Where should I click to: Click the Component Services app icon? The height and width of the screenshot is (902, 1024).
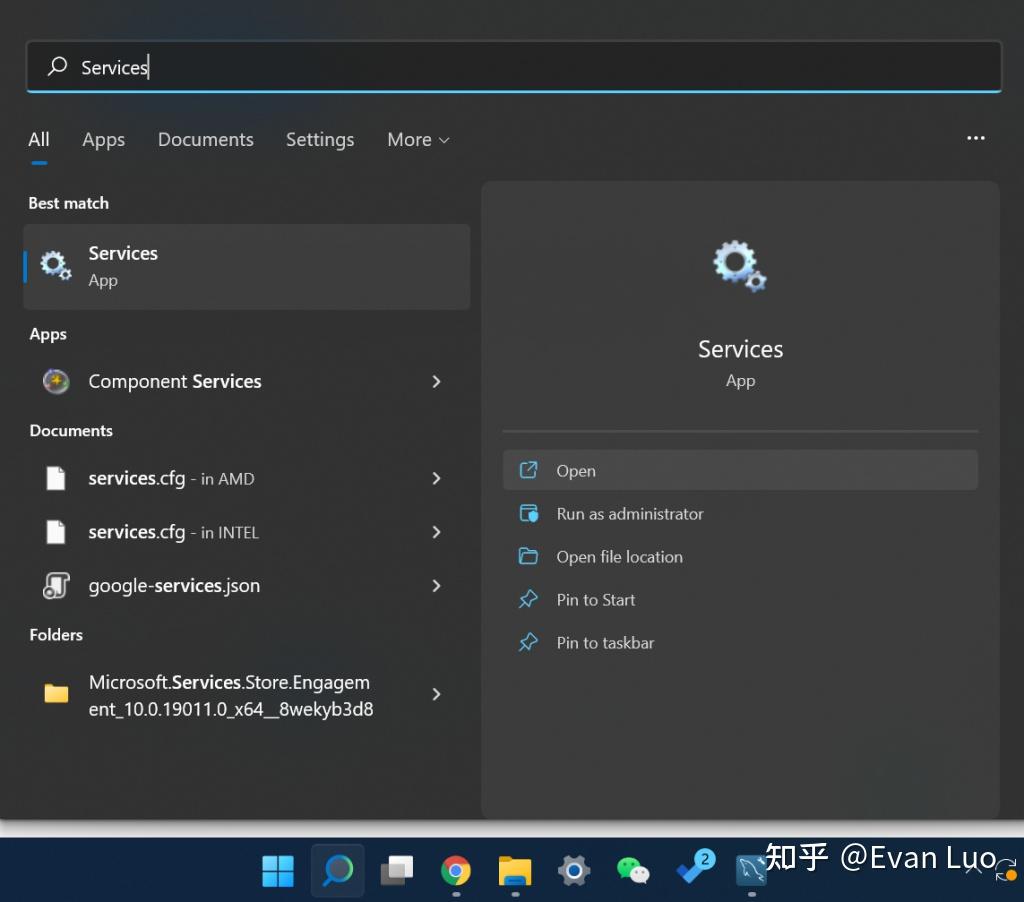tap(56, 381)
